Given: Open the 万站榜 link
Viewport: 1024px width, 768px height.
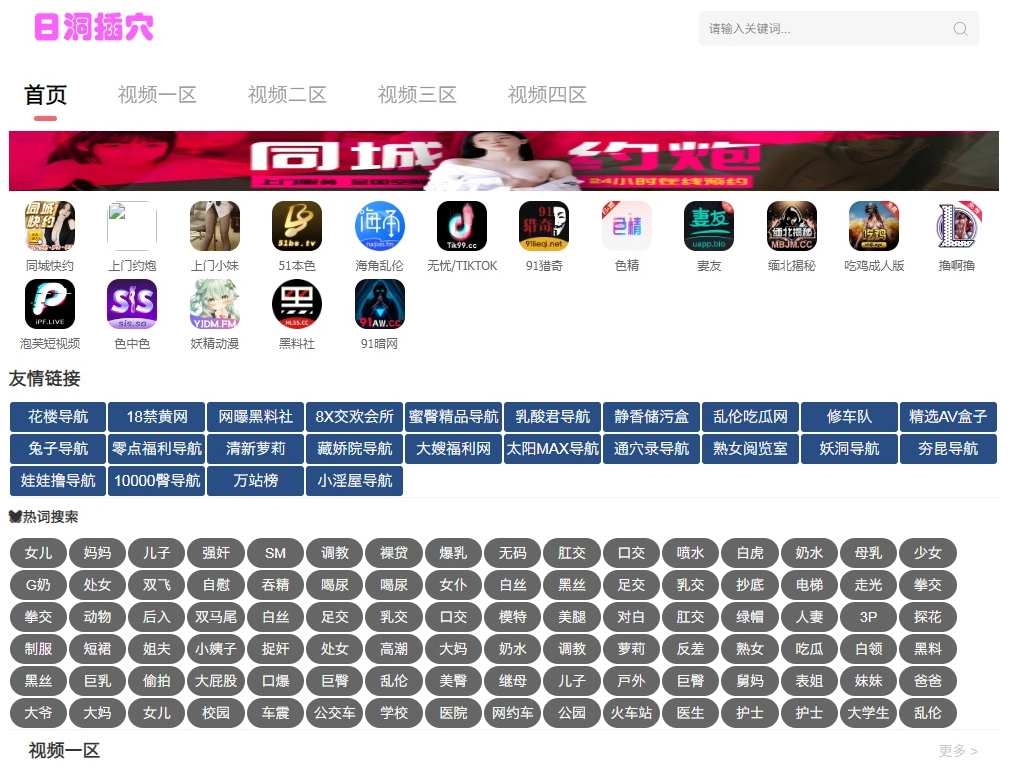Looking at the screenshot, I should (256, 481).
